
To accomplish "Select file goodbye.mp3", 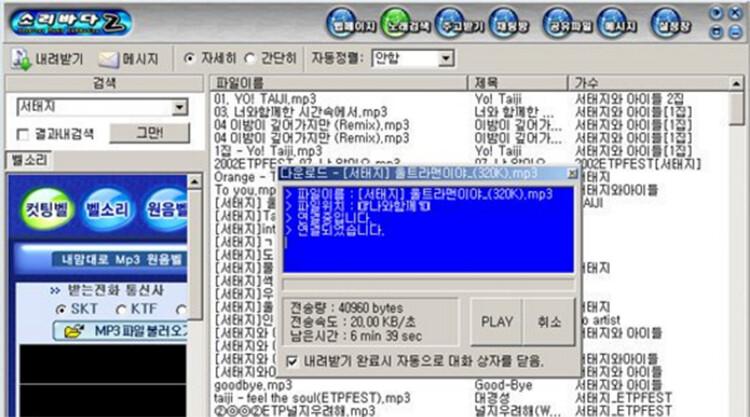I will 253,385.
